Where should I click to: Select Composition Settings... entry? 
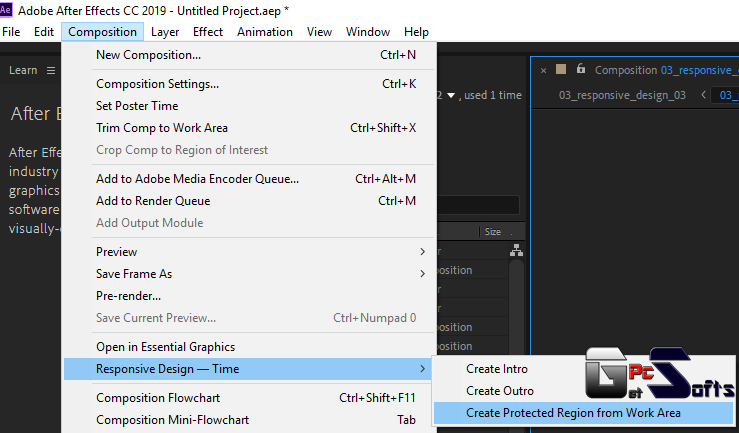click(x=249, y=84)
